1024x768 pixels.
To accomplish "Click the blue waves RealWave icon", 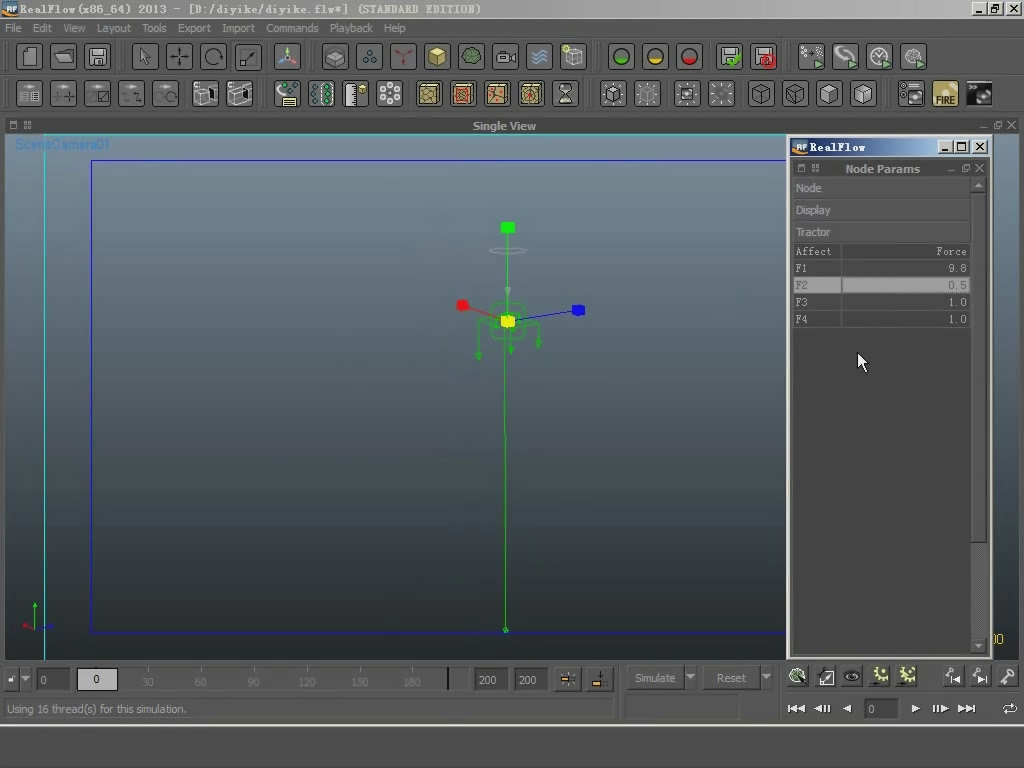I will click(x=539, y=57).
